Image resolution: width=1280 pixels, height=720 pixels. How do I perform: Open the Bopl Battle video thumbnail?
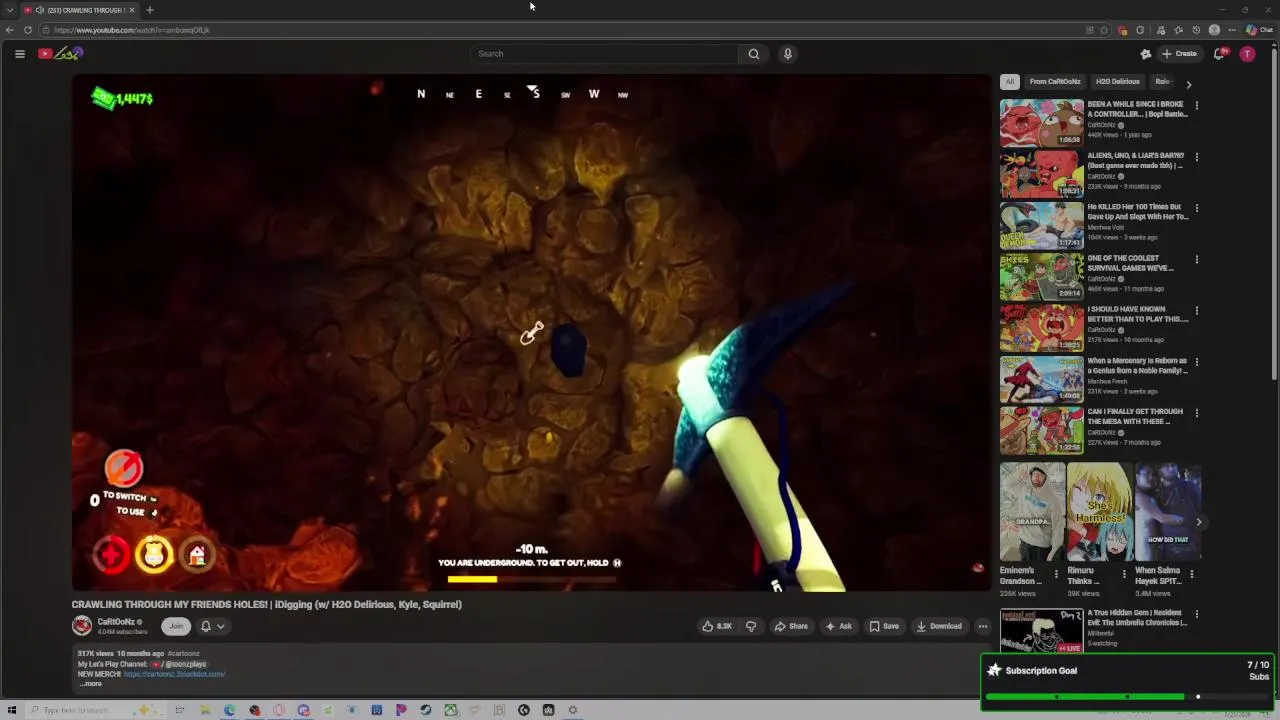(1042, 122)
